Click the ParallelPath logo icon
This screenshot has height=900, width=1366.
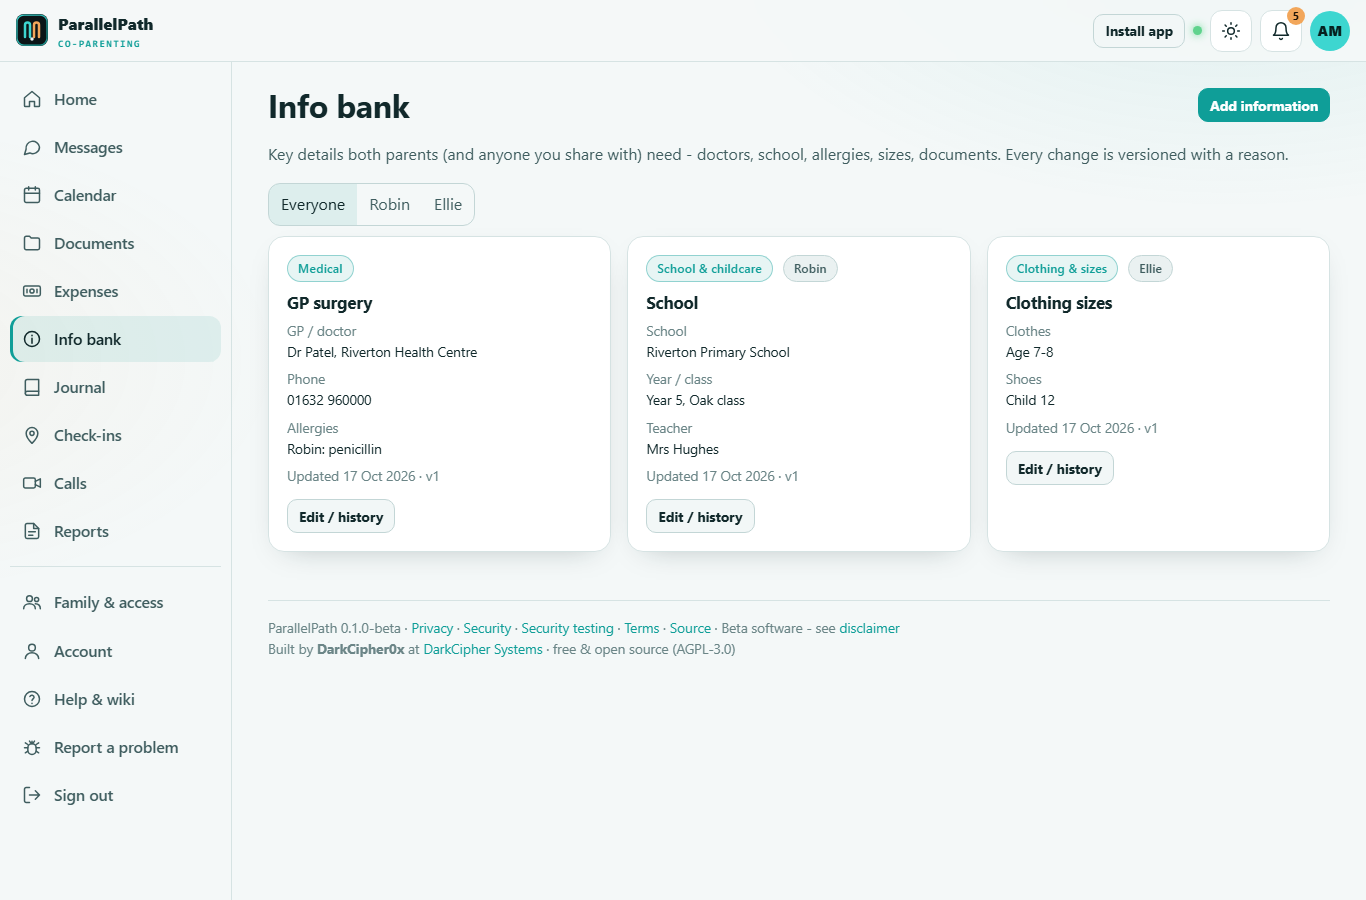32,31
